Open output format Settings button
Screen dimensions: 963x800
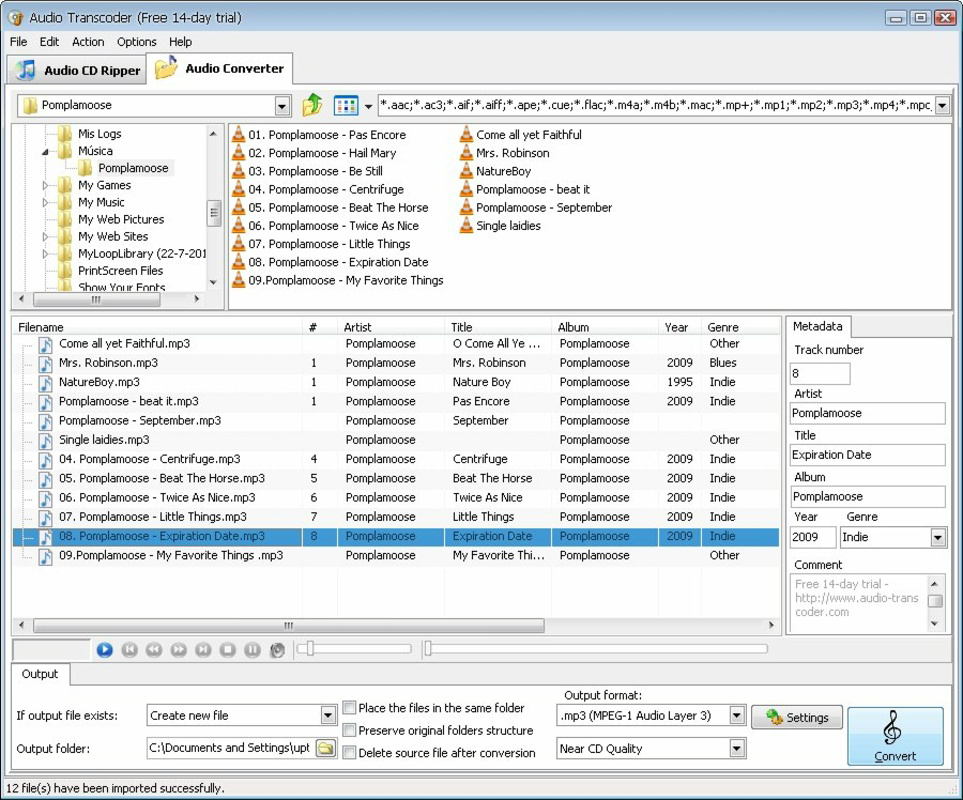point(797,717)
